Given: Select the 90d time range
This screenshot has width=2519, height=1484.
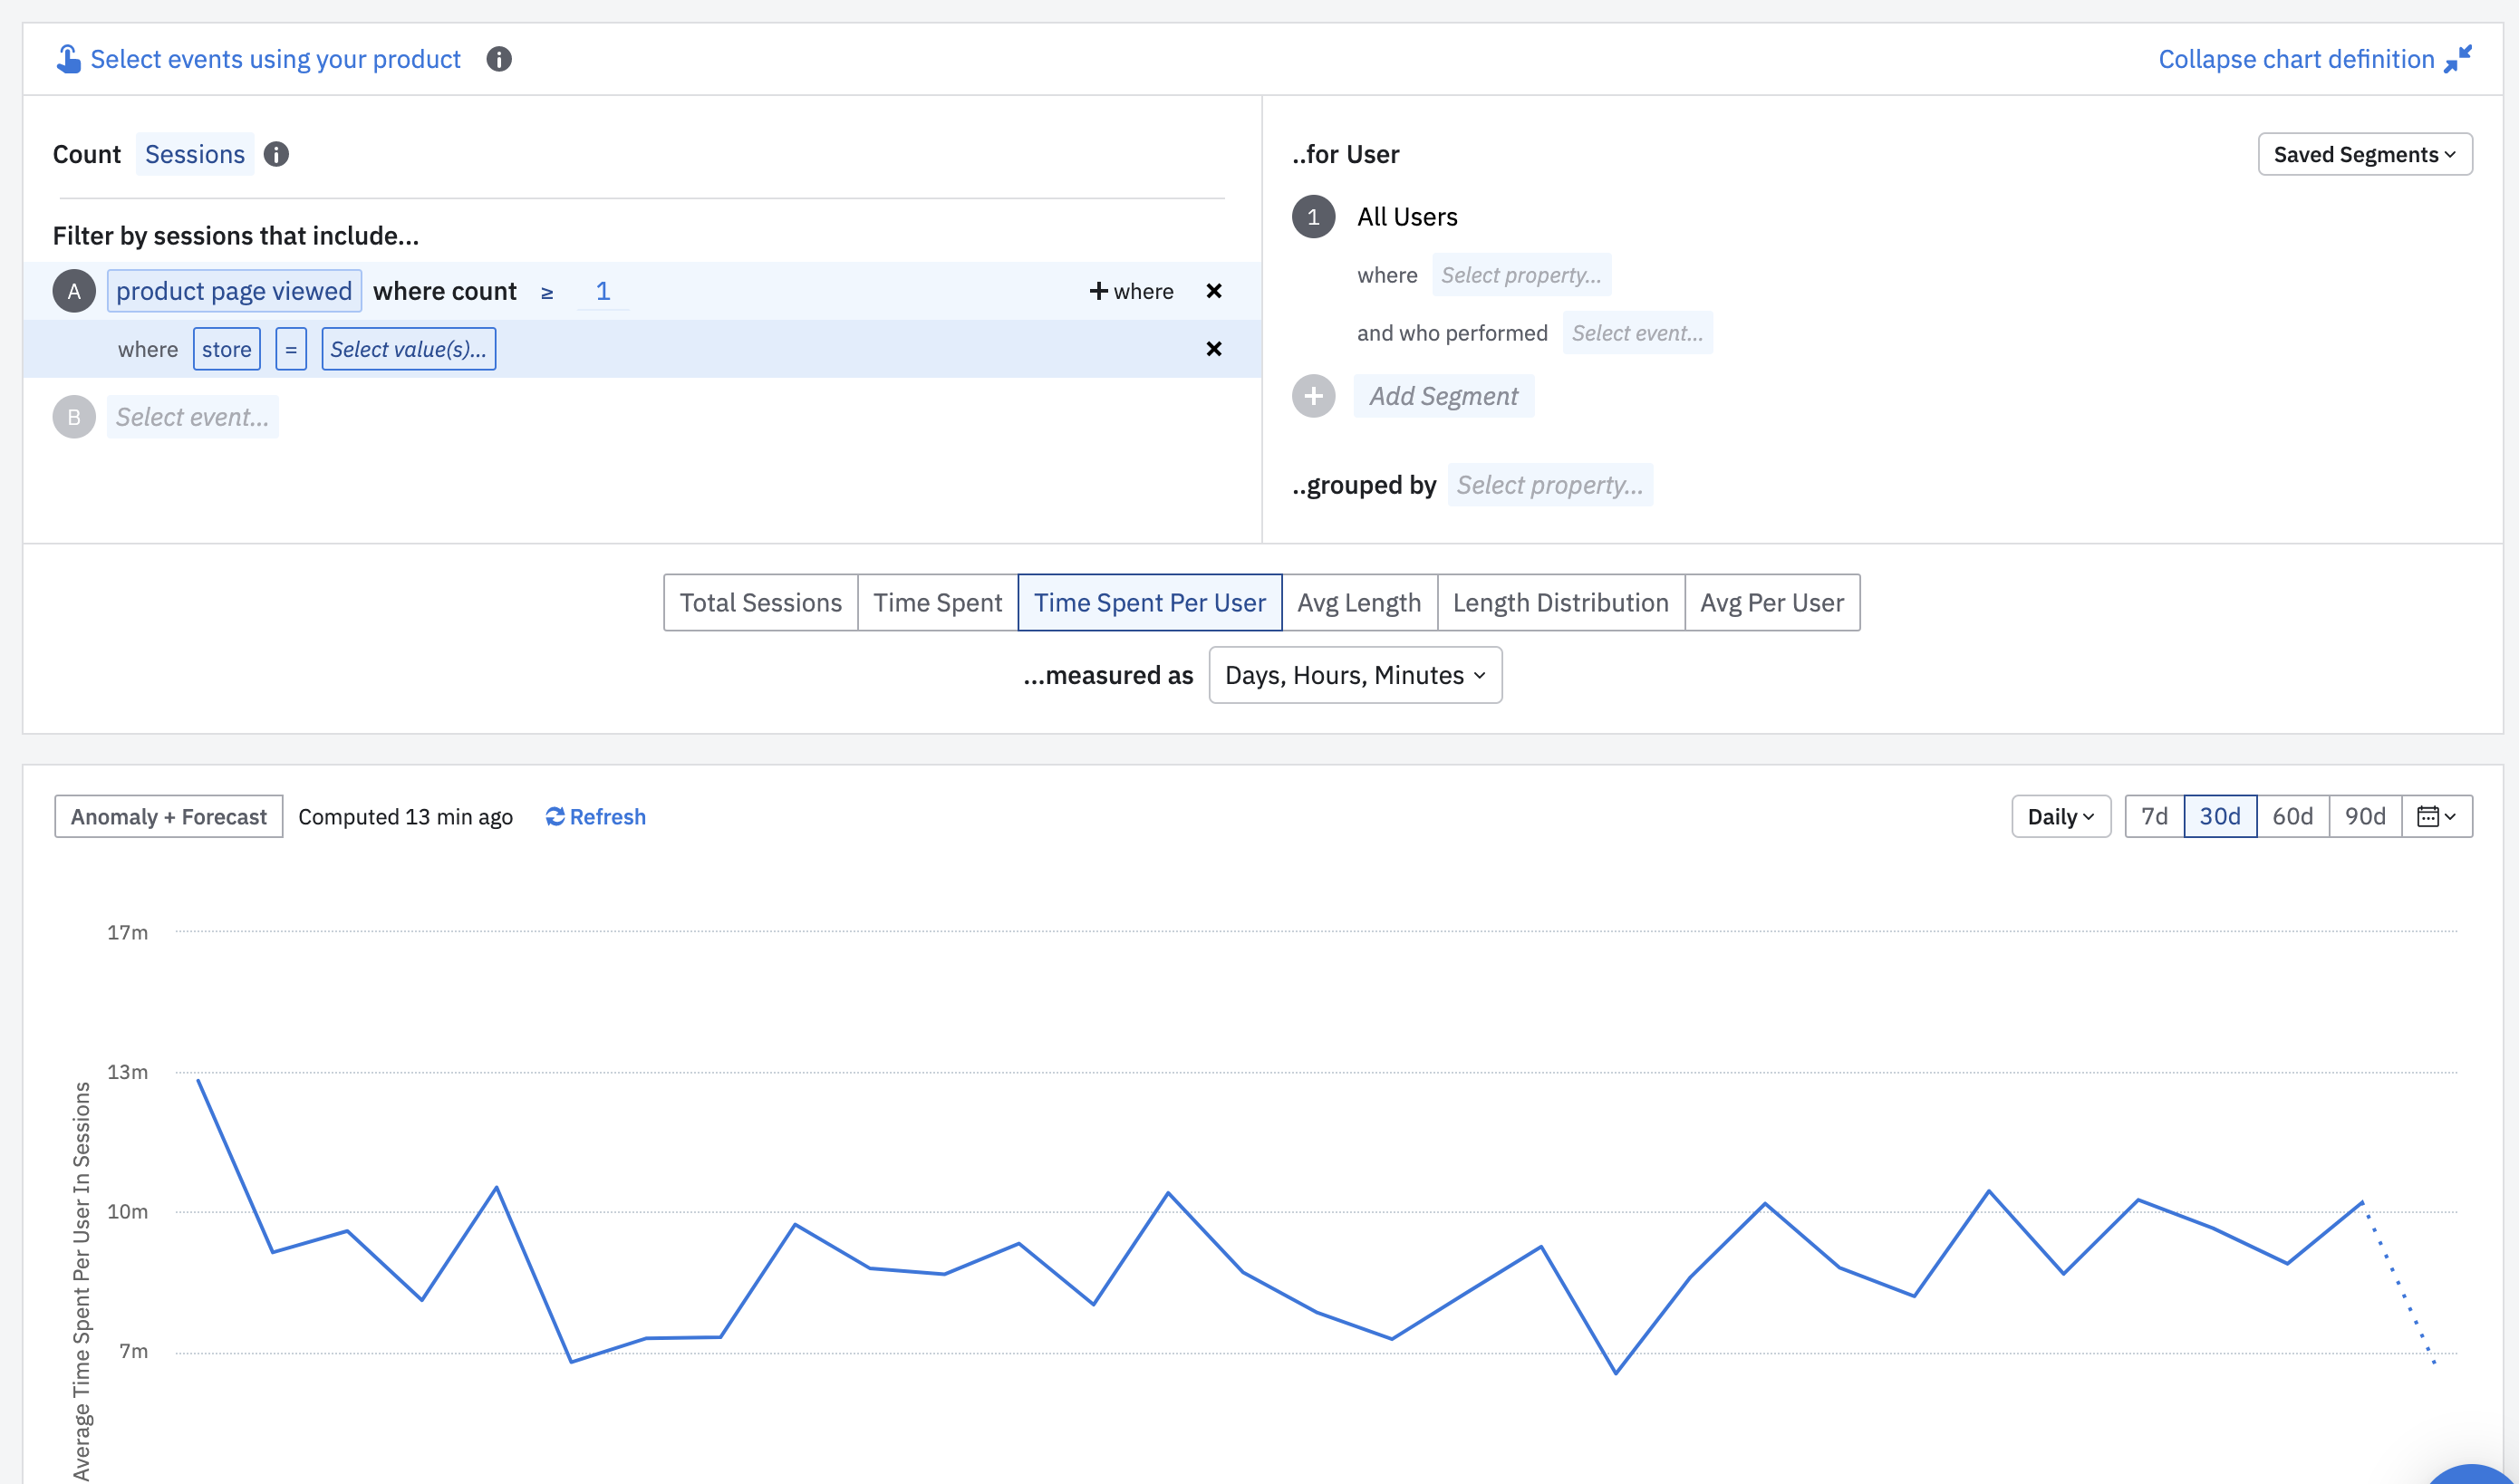Looking at the screenshot, I should pos(2364,817).
